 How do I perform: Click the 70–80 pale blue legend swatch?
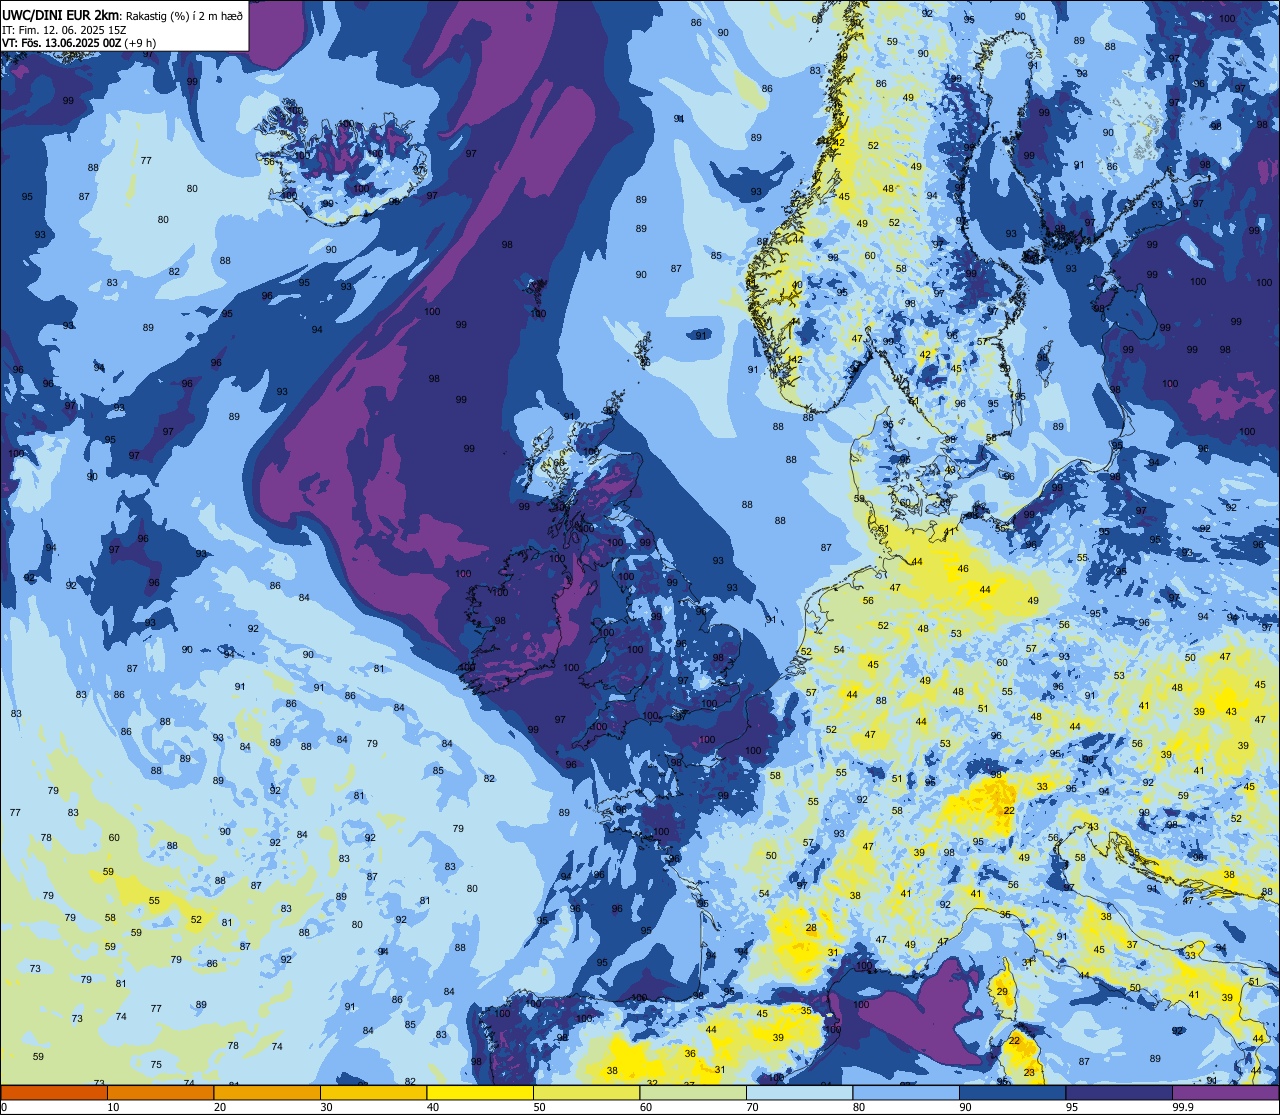click(x=799, y=1093)
